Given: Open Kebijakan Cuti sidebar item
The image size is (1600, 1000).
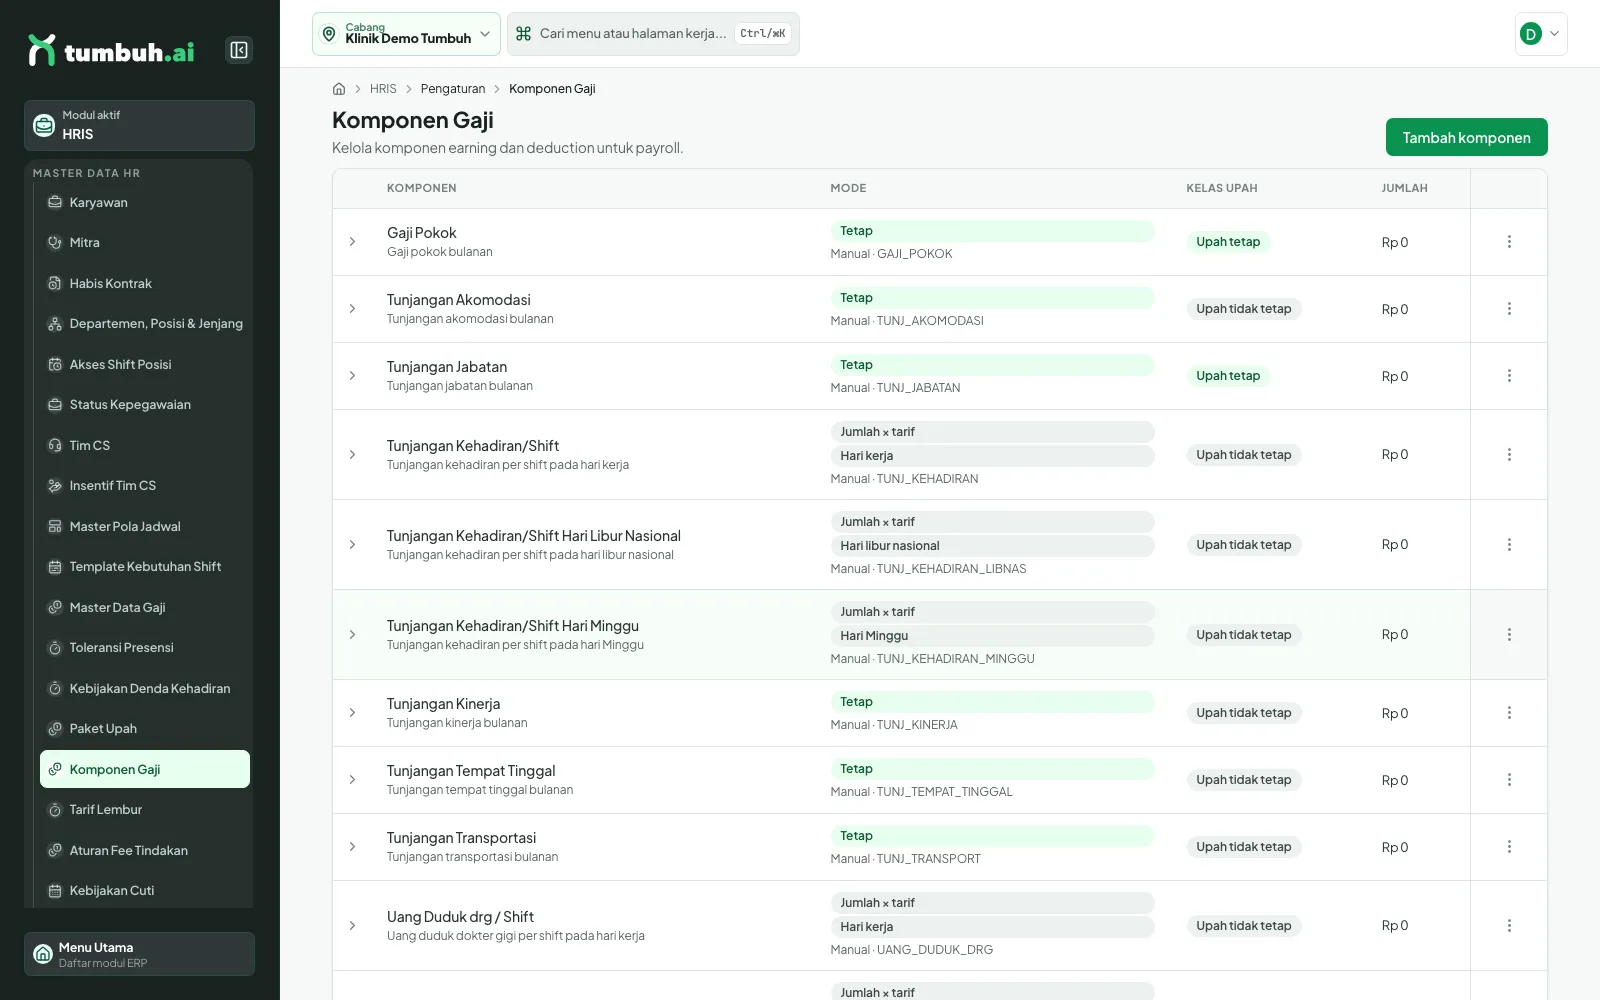Looking at the screenshot, I should (x=145, y=891).
